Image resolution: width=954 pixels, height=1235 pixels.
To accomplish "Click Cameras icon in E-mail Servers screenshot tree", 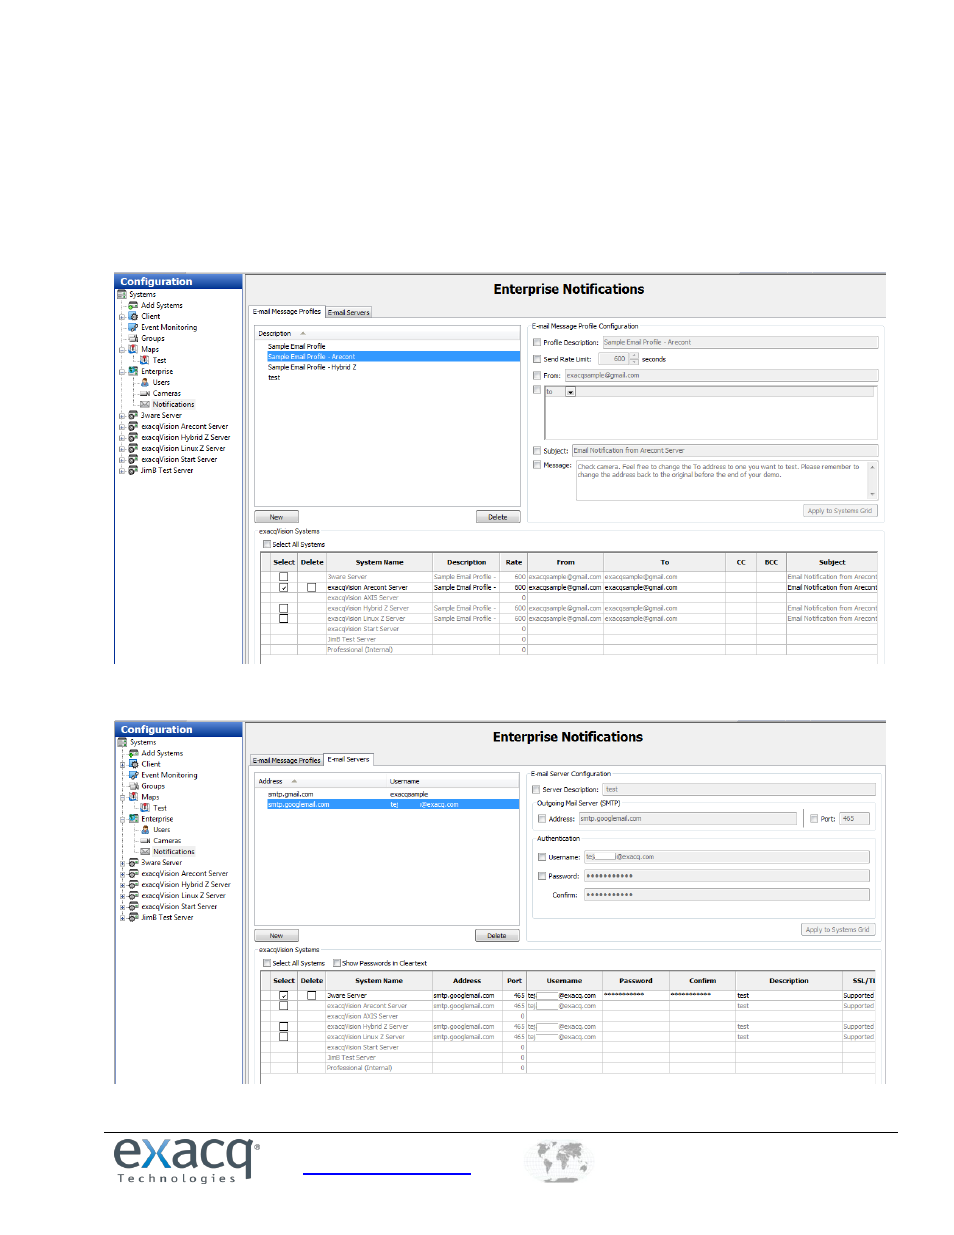I will tap(145, 840).
